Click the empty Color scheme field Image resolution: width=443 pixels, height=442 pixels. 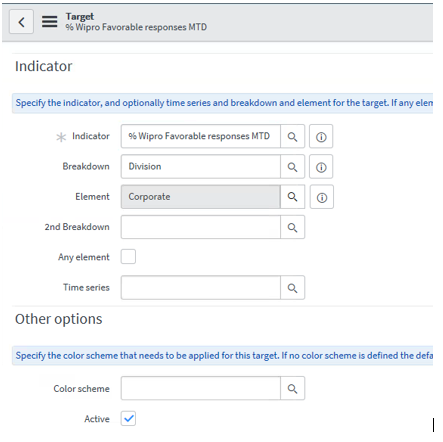click(x=201, y=388)
